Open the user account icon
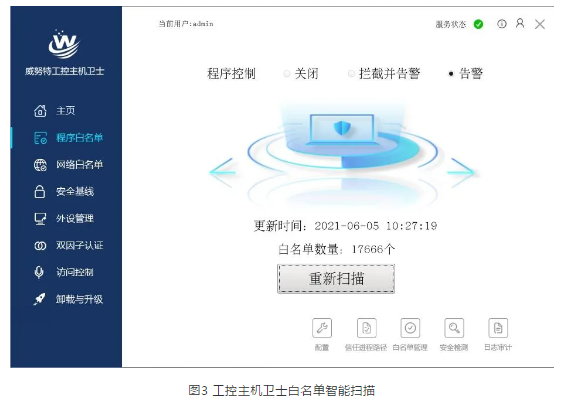This screenshot has width=569, height=410. (x=520, y=24)
